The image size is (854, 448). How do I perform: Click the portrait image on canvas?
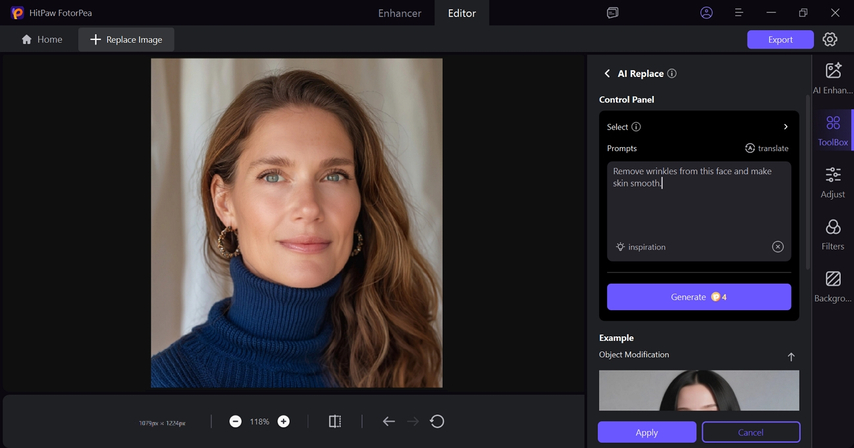pyautogui.click(x=297, y=223)
